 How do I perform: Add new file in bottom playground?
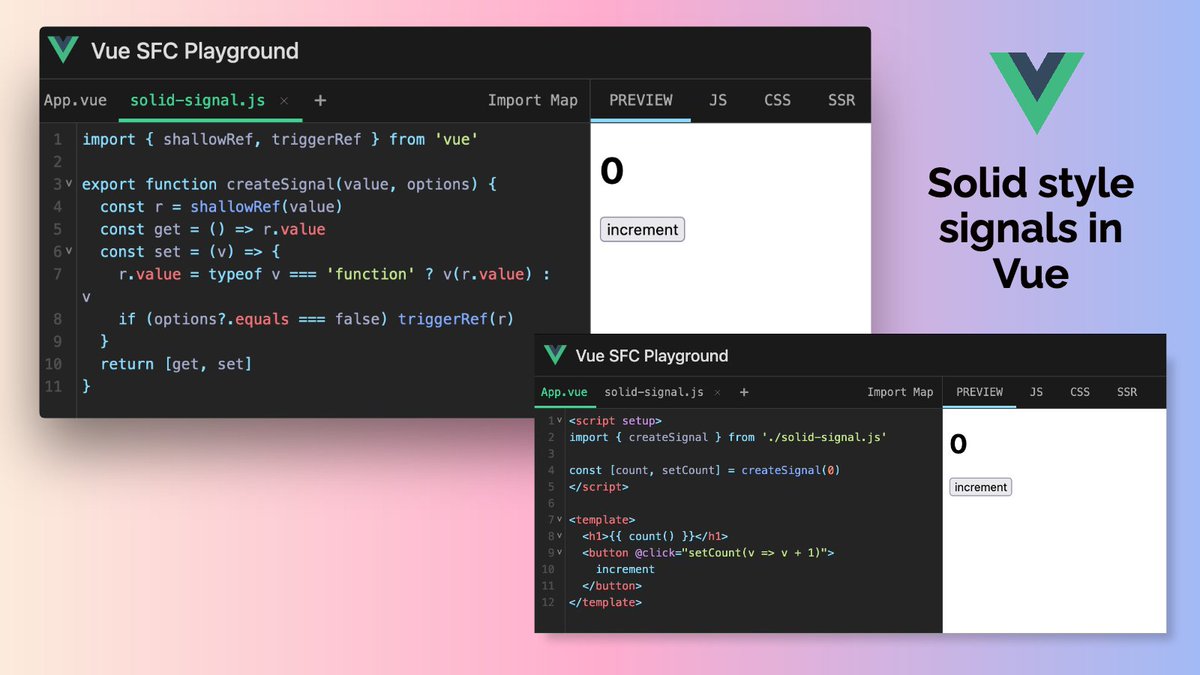[743, 392]
